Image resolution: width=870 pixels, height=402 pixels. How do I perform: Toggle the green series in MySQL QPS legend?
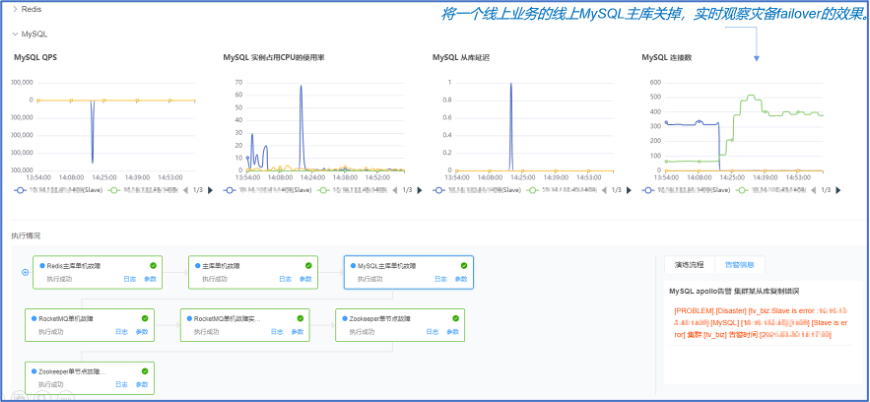[x=143, y=190]
